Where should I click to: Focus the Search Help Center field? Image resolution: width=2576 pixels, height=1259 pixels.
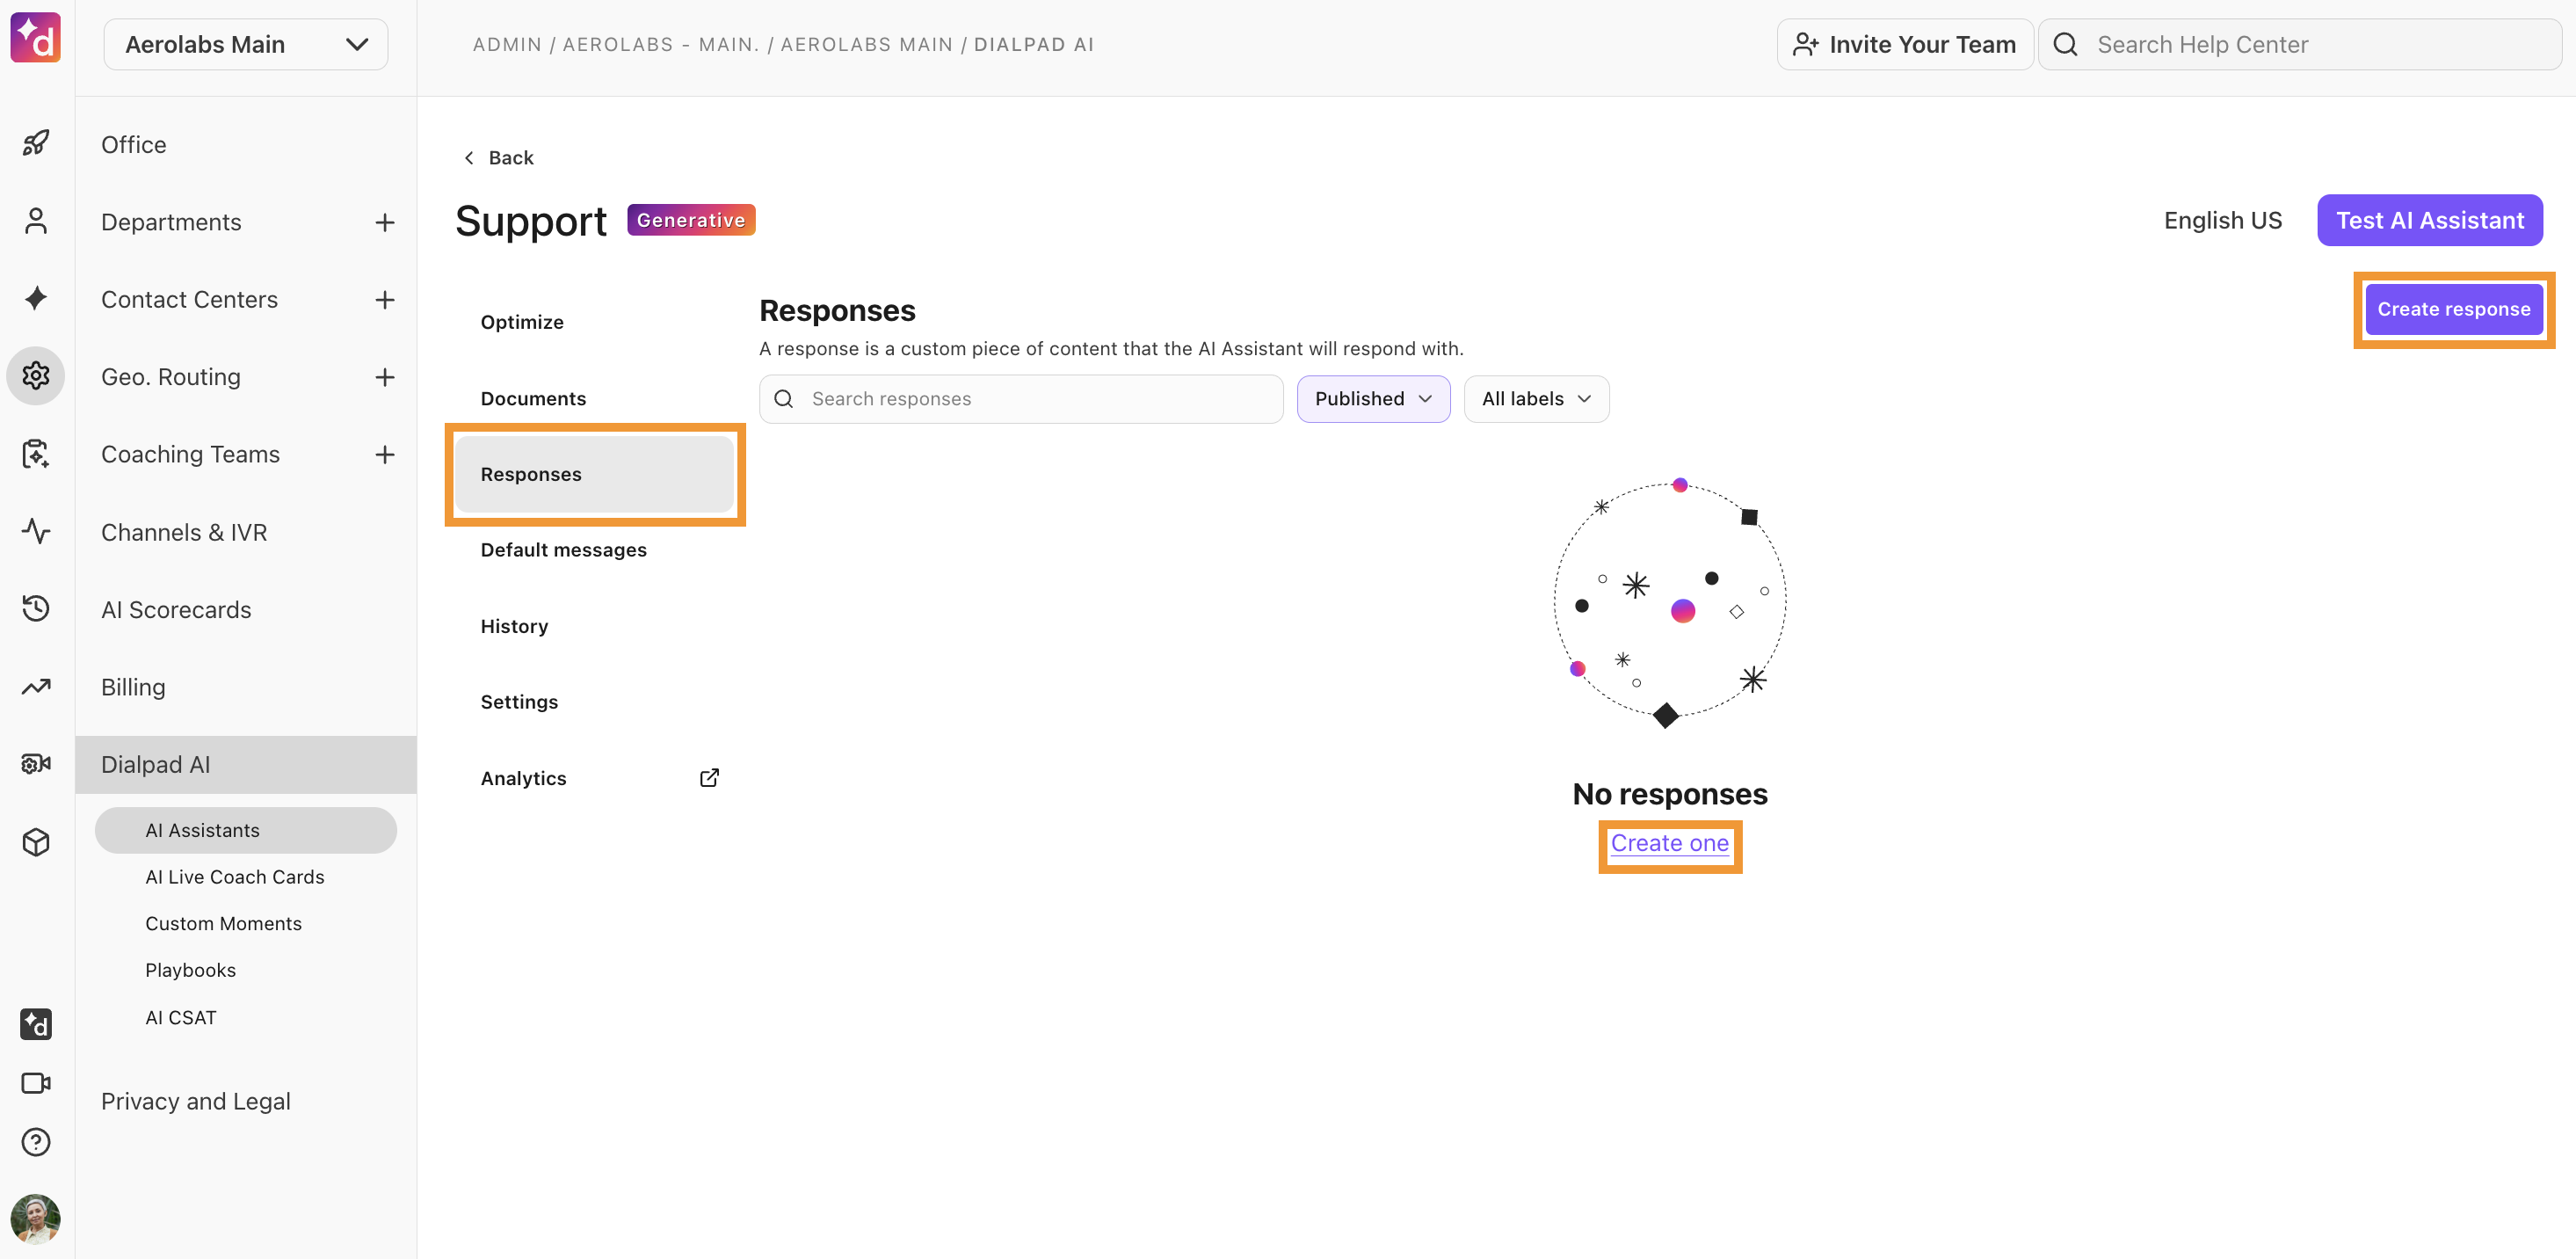pos(2299,44)
